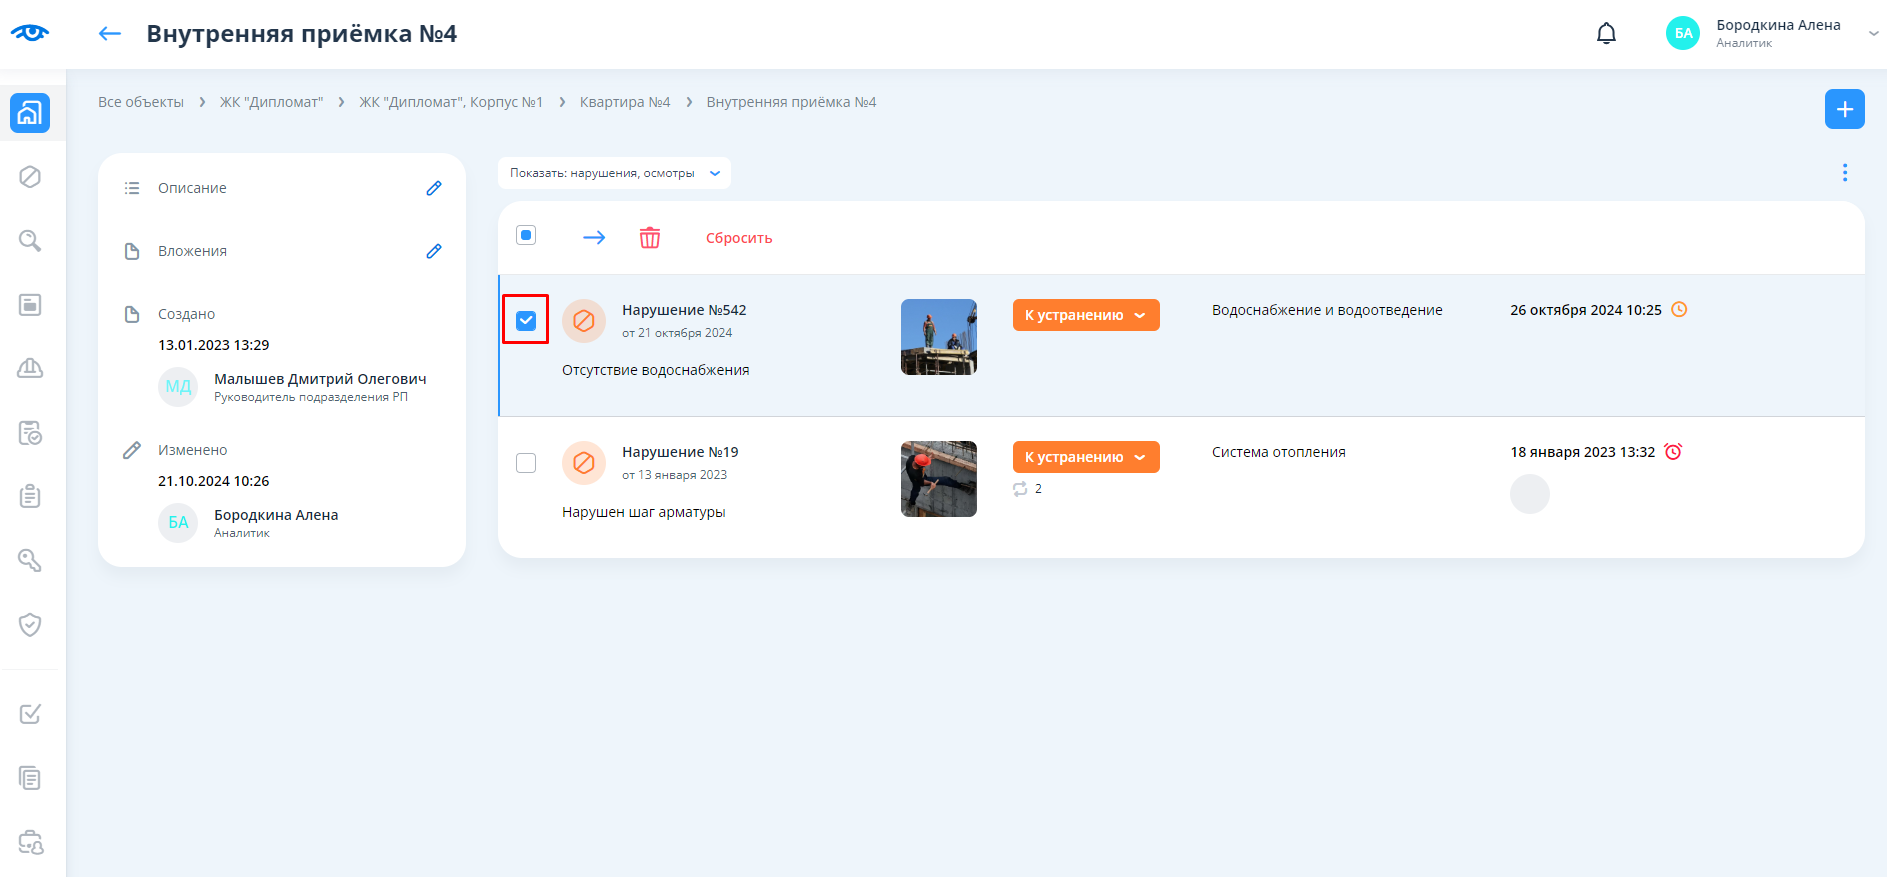This screenshot has width=1887, height=877.
Task: Open the photo thumbnail of Нарушение №542
Action: point(938,337)
